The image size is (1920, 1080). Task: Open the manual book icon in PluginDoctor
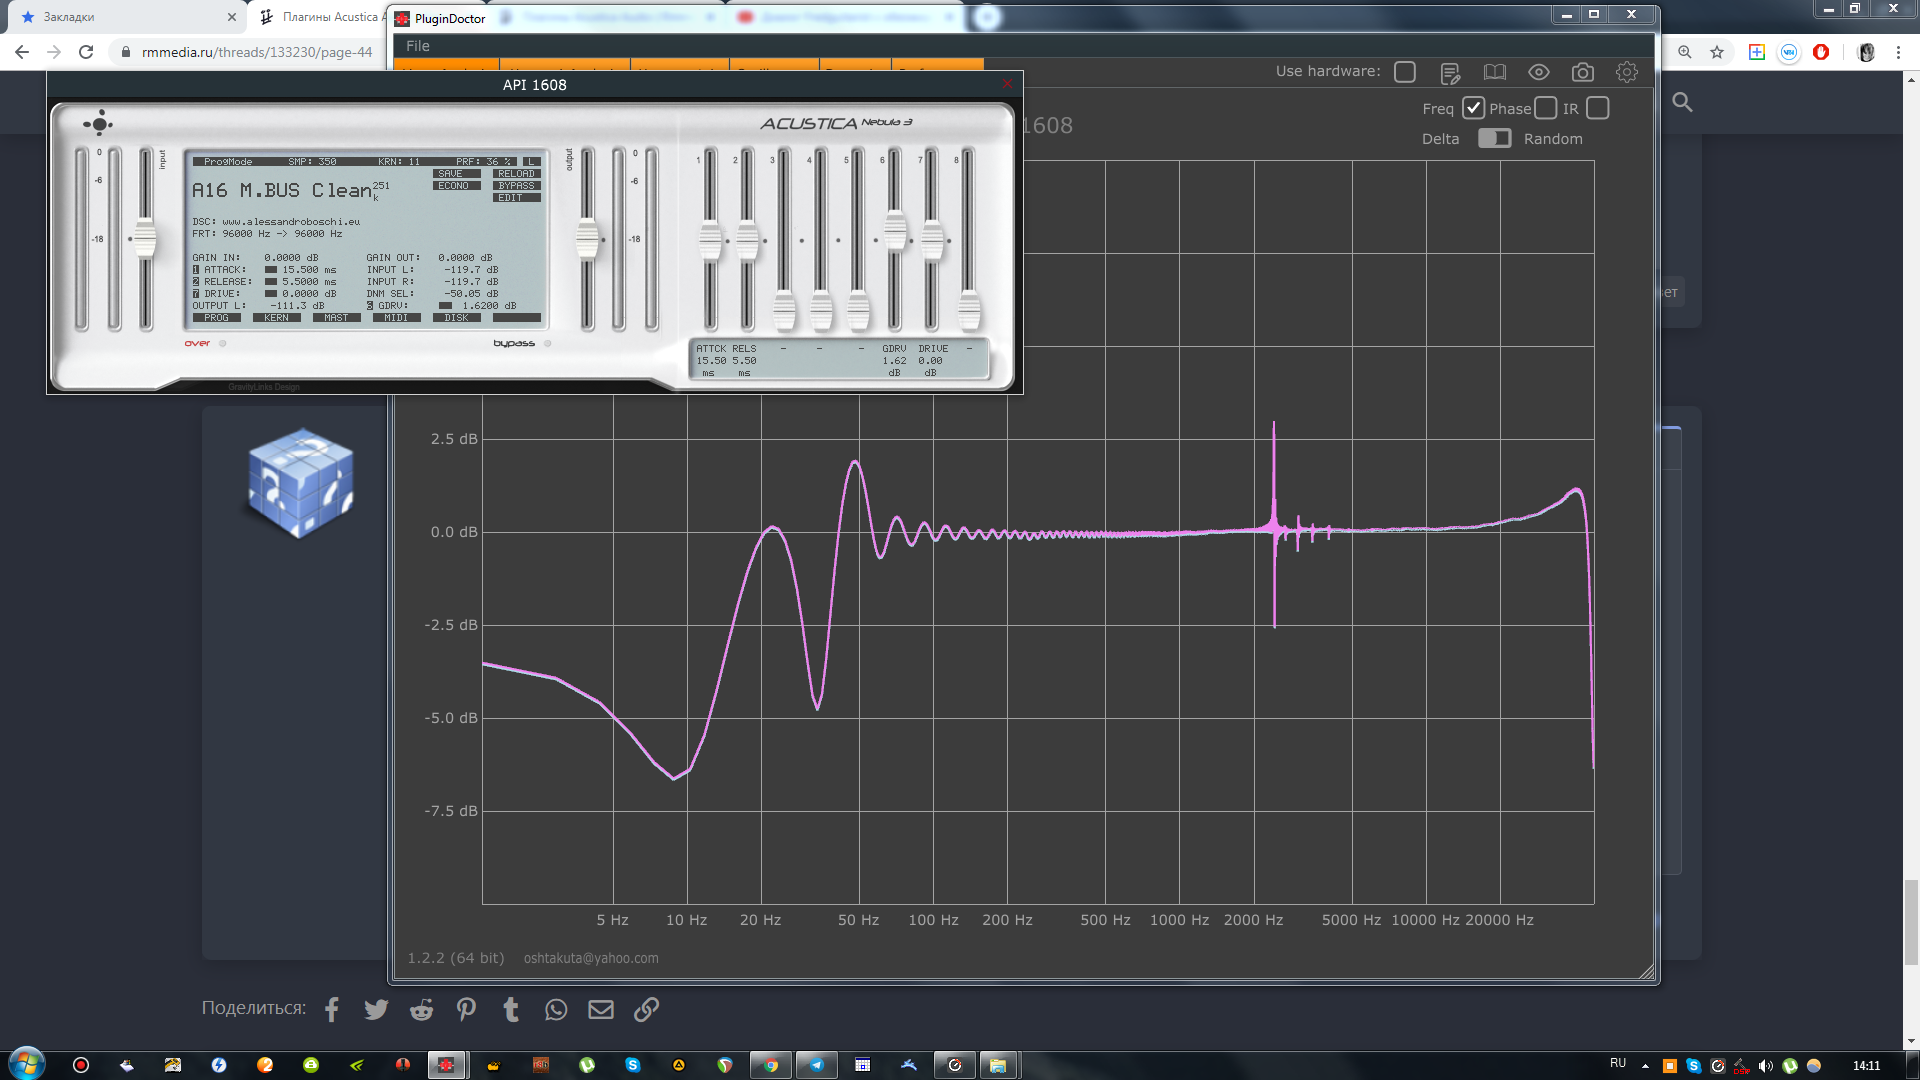click(1494, 72)
